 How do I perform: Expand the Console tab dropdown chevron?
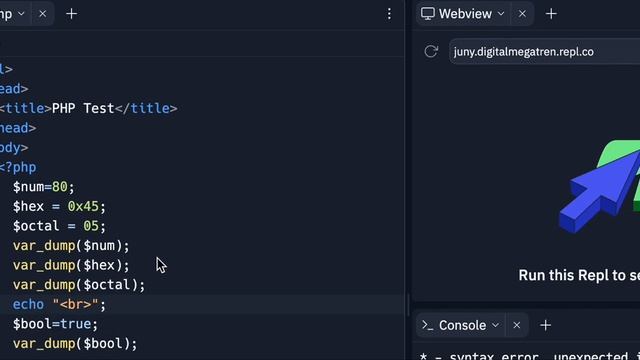[496, 325]
